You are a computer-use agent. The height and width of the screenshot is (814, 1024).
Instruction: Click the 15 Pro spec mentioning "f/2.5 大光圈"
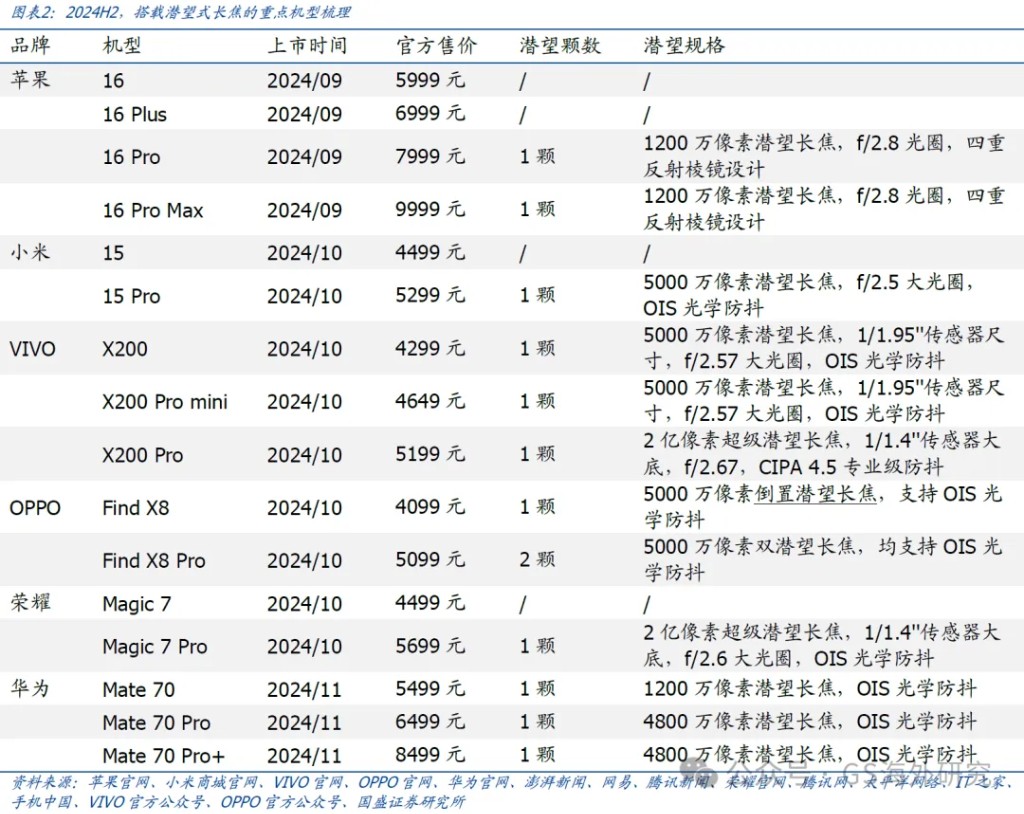point(808,295)
